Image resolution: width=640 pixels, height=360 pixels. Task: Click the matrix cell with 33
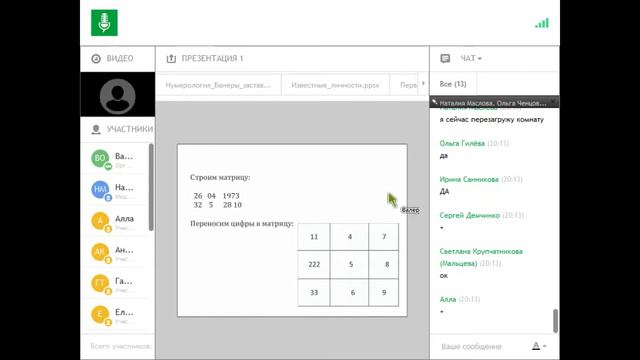click(314, 292)
